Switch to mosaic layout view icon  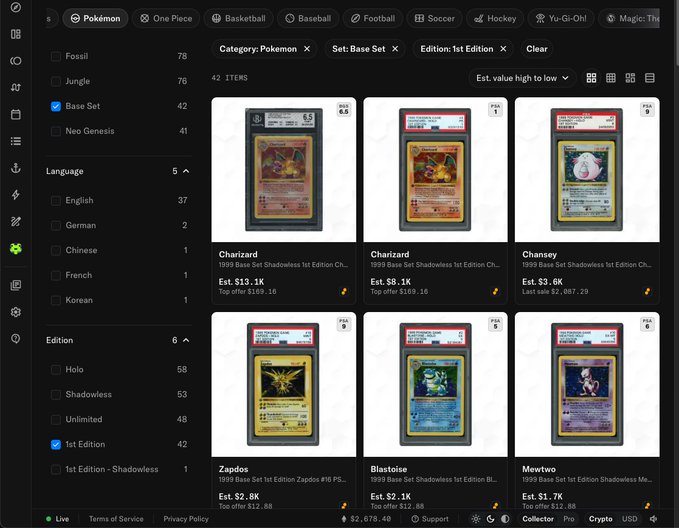coord(630,78)
